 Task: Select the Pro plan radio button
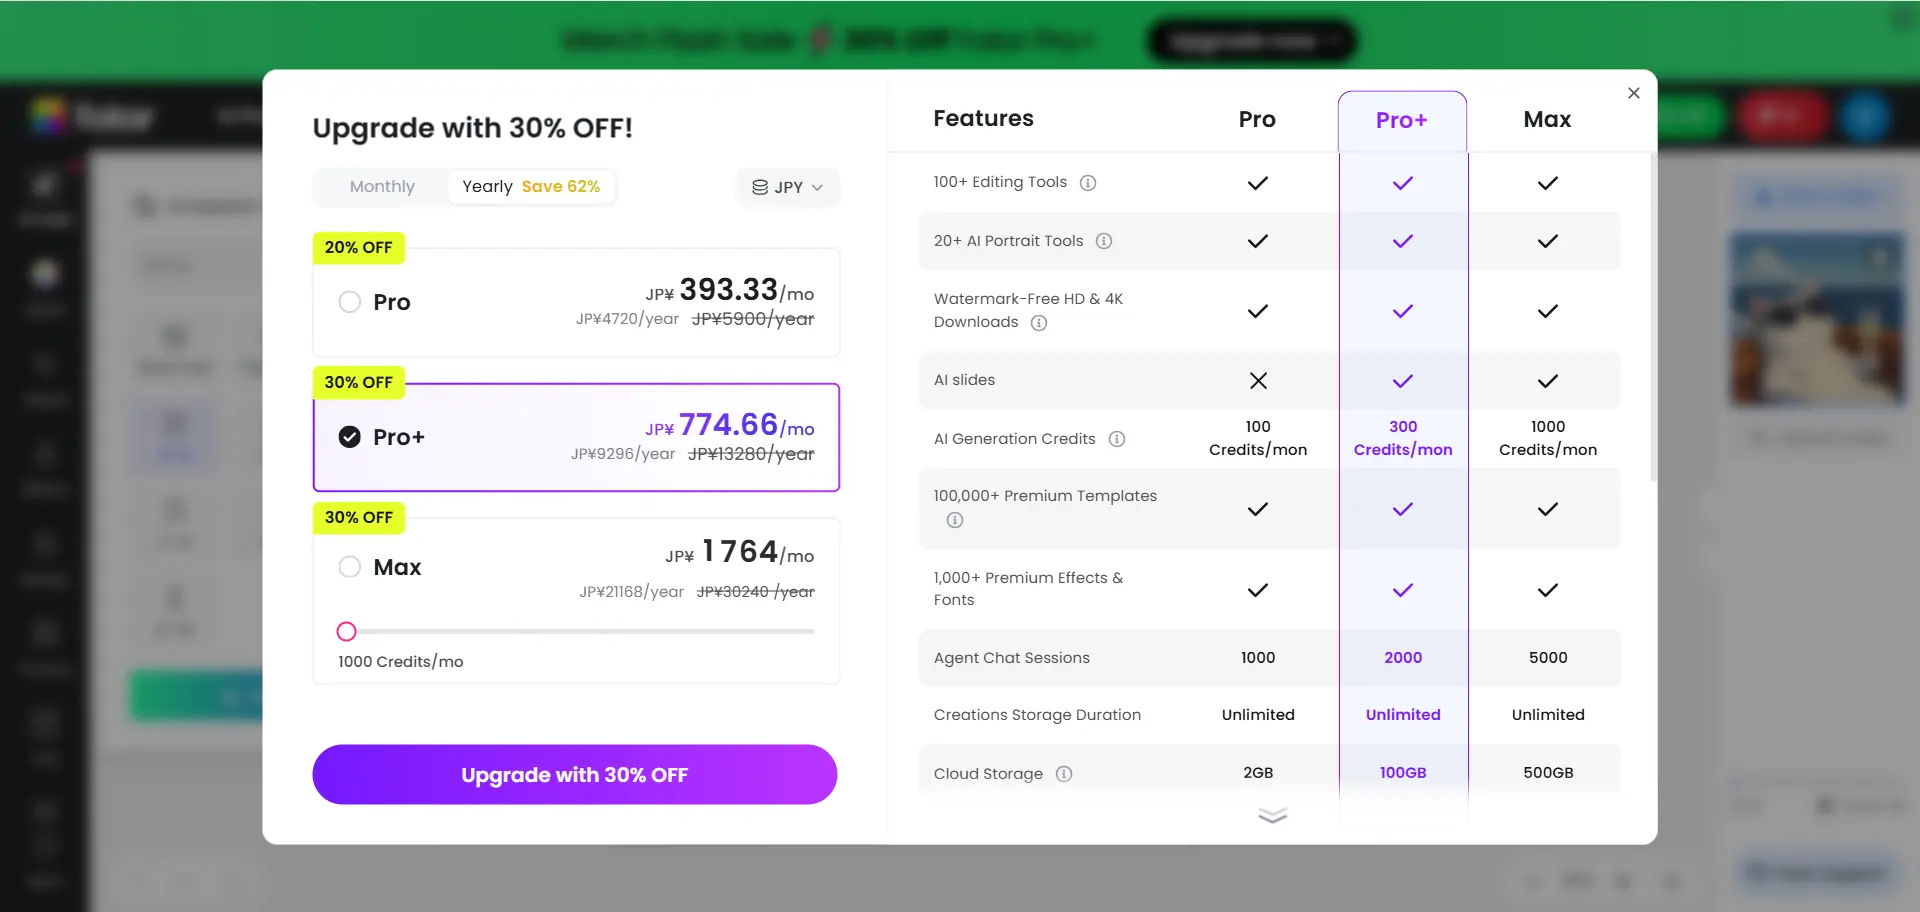pos(349,302)
